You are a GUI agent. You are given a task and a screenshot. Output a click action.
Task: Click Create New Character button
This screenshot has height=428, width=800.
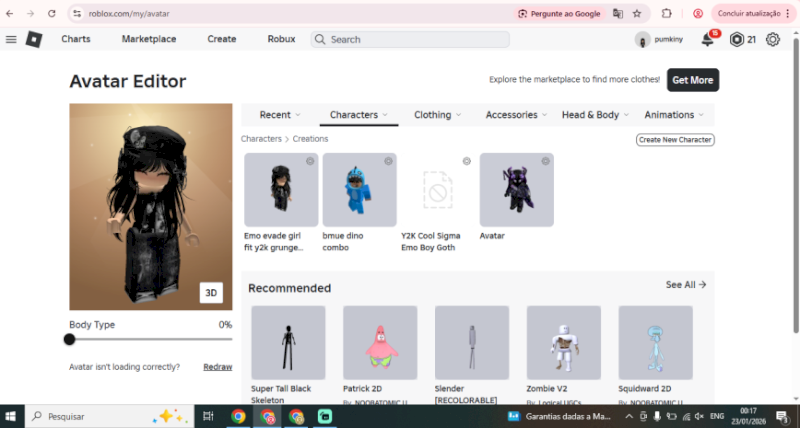pyautogui.click(x=675, y=140)
